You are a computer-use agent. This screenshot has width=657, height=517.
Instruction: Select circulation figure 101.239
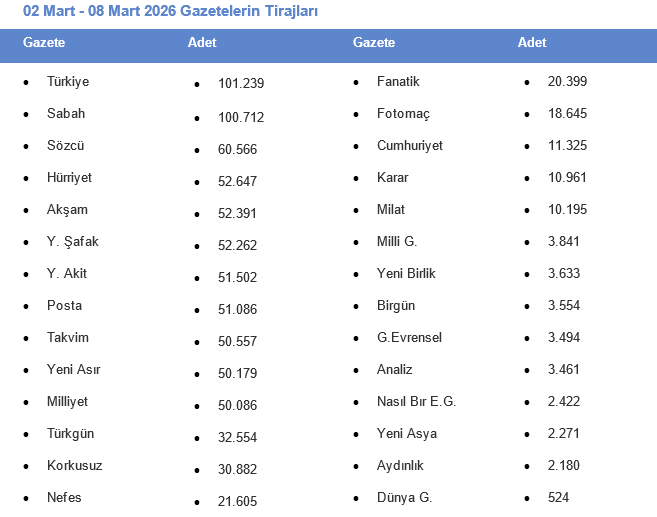pyautogui.click(x=241, y=84)
